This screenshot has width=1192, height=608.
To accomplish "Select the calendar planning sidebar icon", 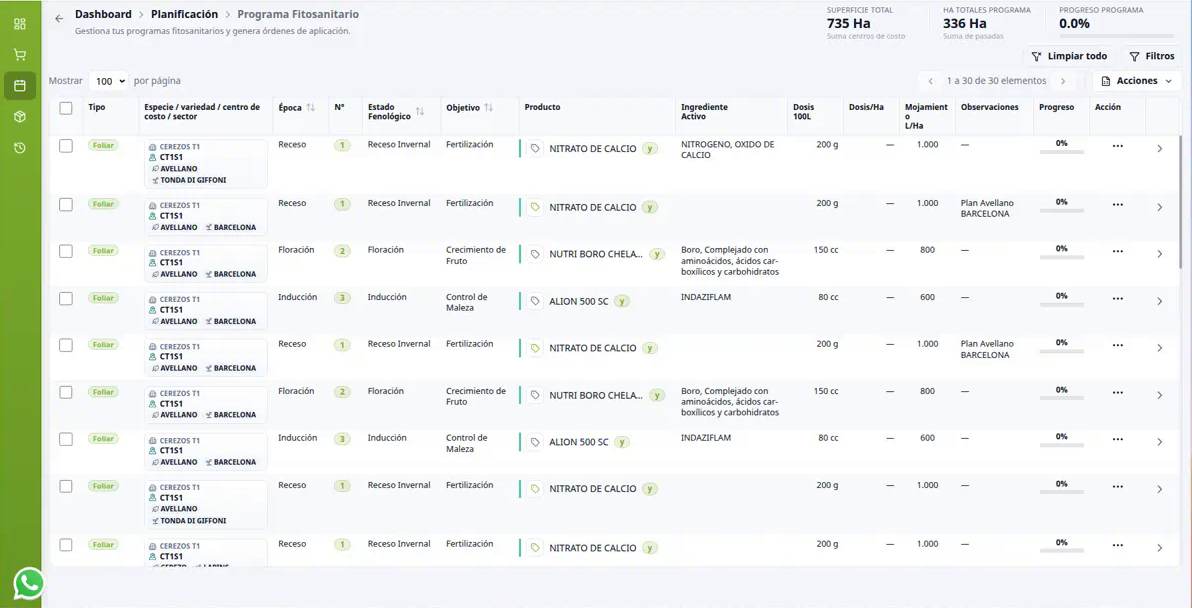I will tap(20, 86).
